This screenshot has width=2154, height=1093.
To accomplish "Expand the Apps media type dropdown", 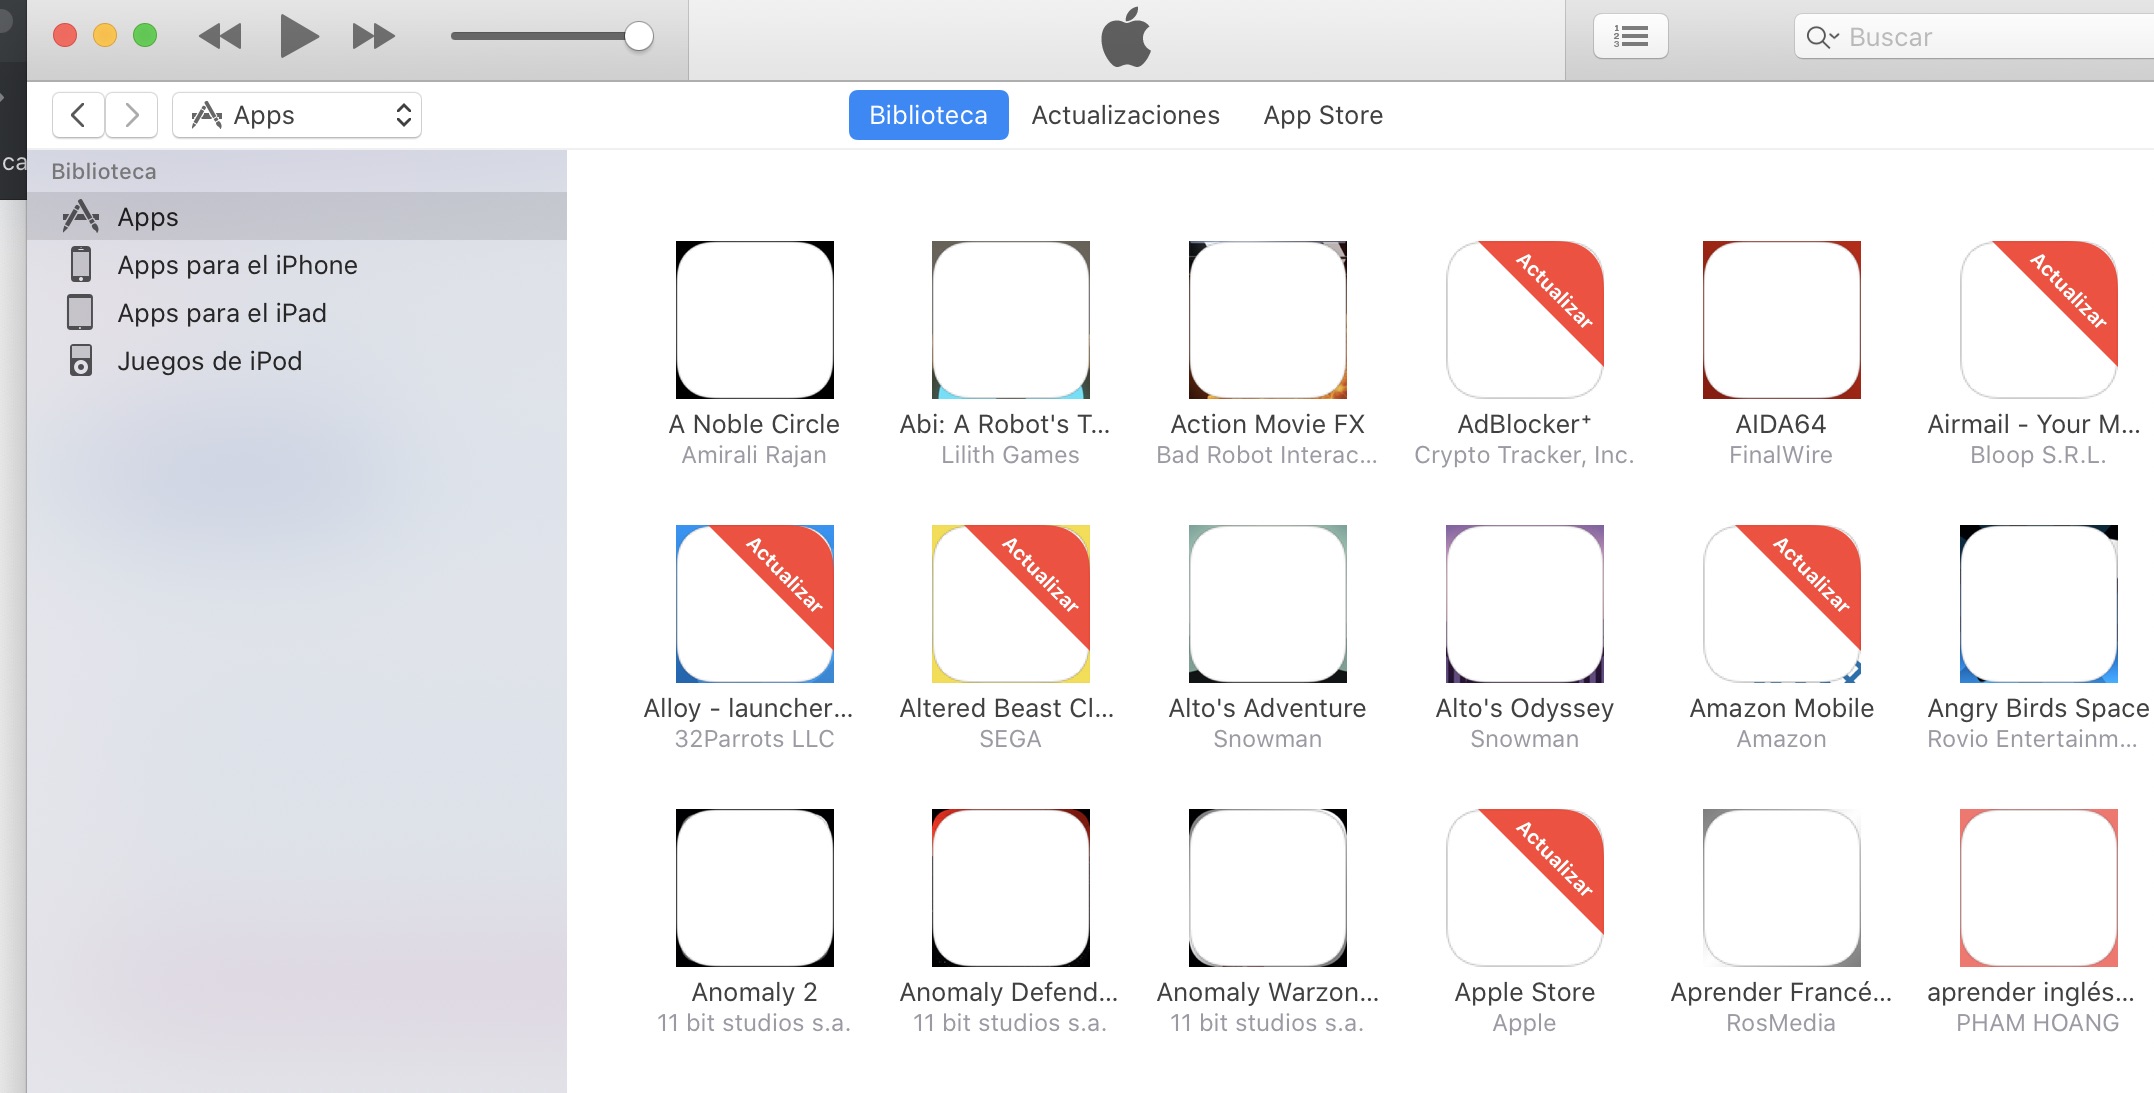I will (297, 115).
